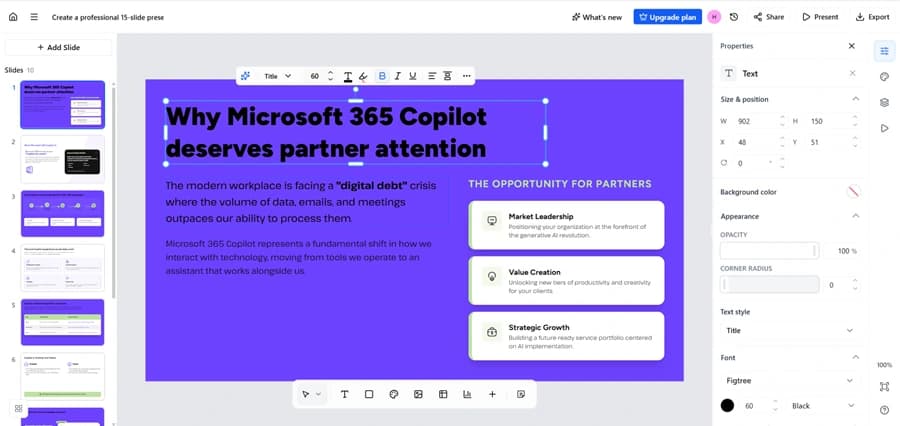Click font size 60 field in floating toolbar
Screen dimensions: 900x426
(315, 76)
